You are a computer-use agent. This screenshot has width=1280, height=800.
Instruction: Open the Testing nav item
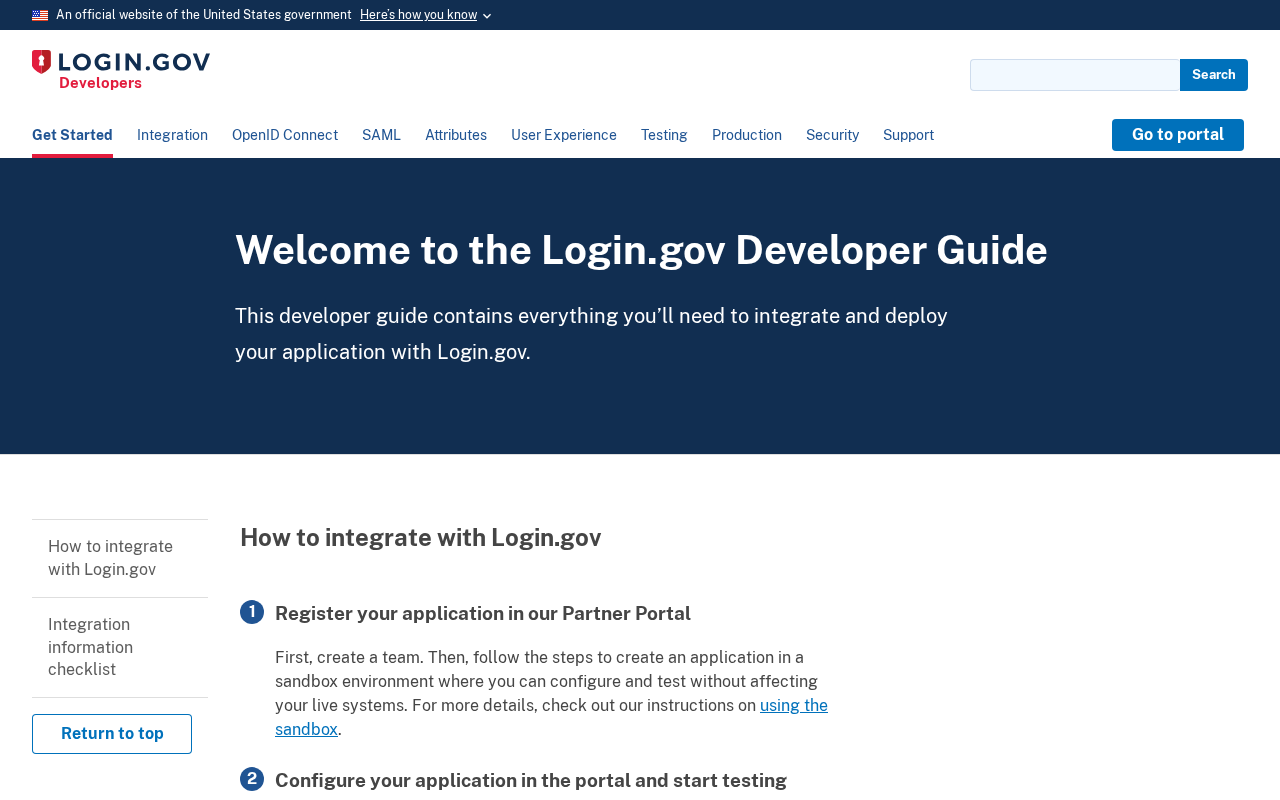click(x=664, y=135)
